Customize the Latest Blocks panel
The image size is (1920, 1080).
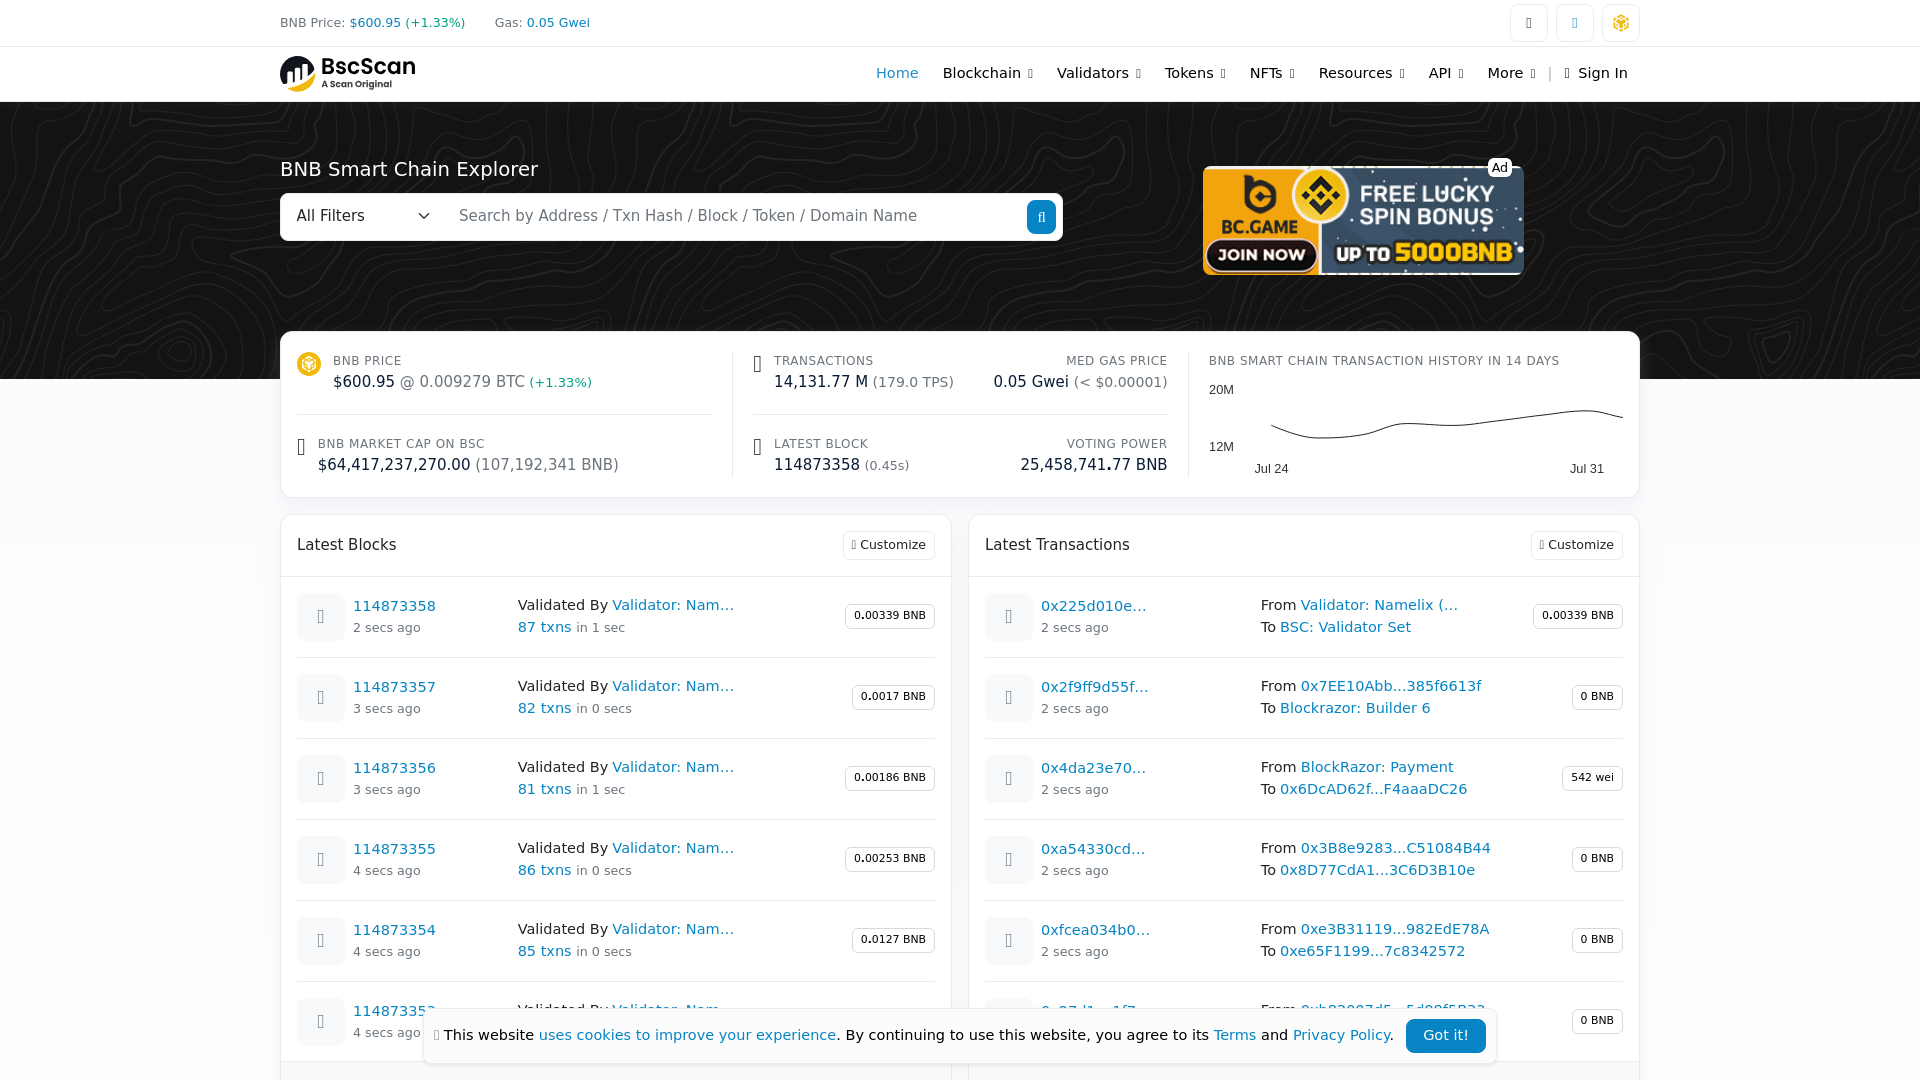(888, 545)
